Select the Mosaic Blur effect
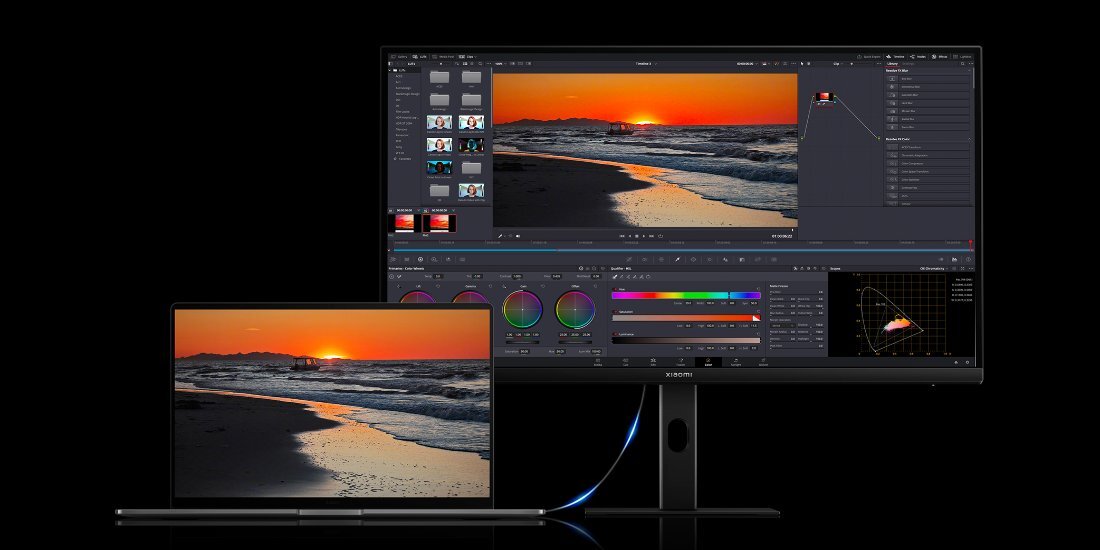 (x=927, y=111)
